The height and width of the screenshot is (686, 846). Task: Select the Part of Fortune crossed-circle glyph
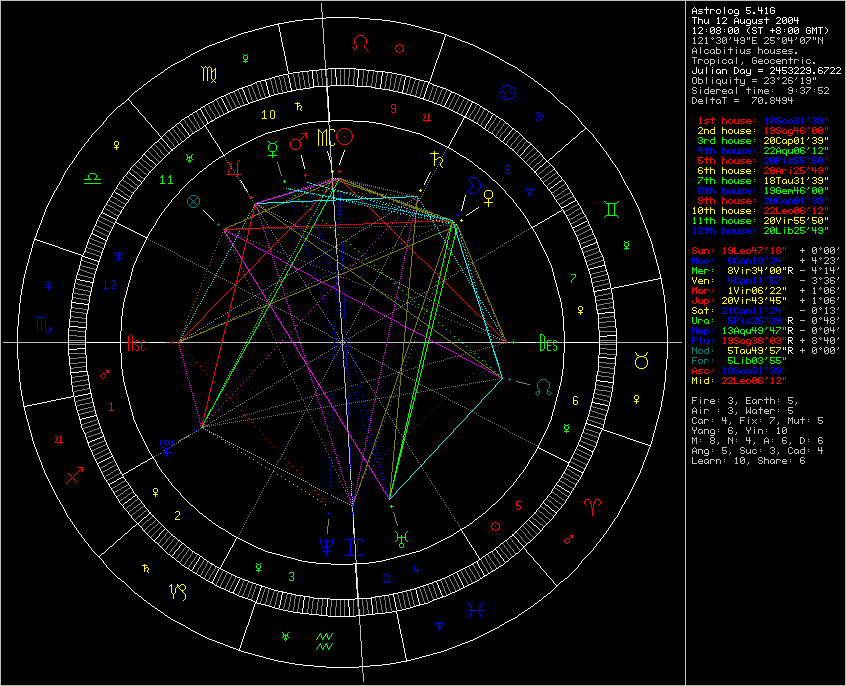click(194, 201)
